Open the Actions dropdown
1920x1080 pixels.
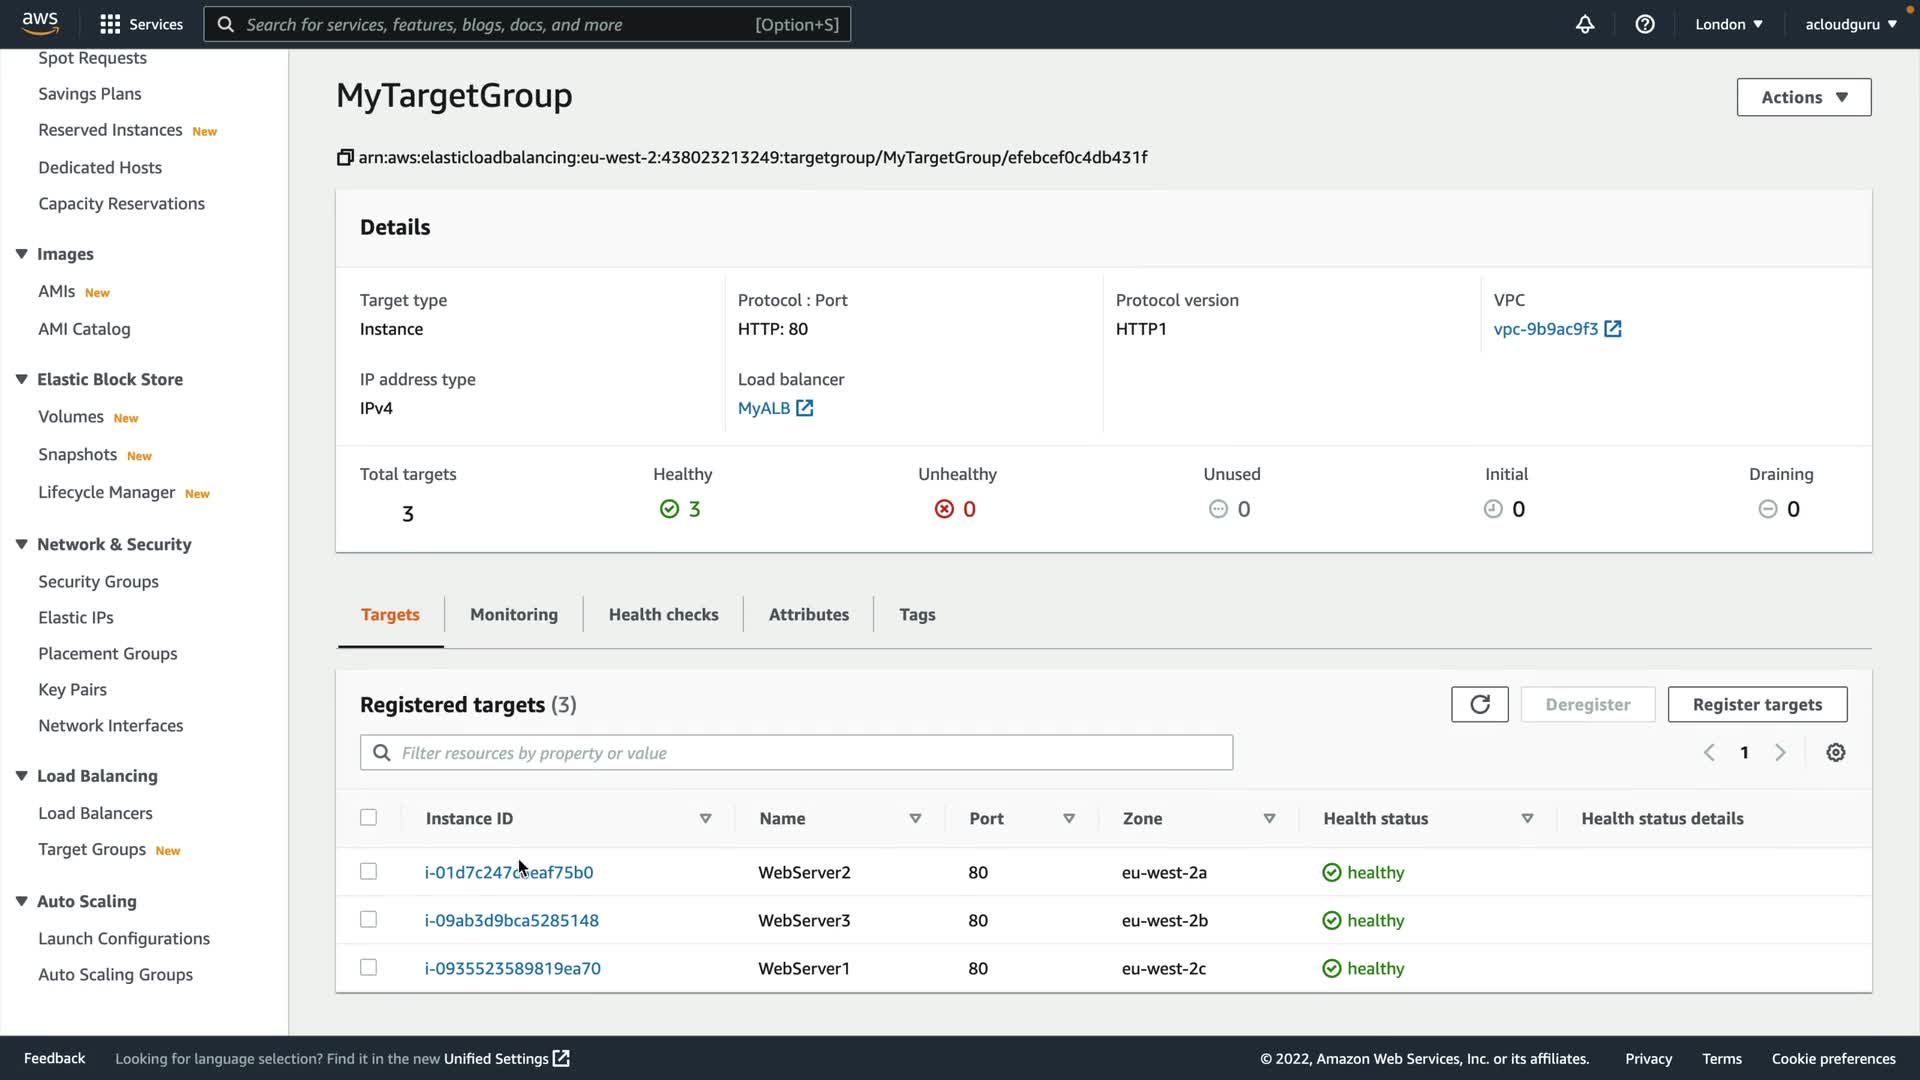[x=1803, y=97]
